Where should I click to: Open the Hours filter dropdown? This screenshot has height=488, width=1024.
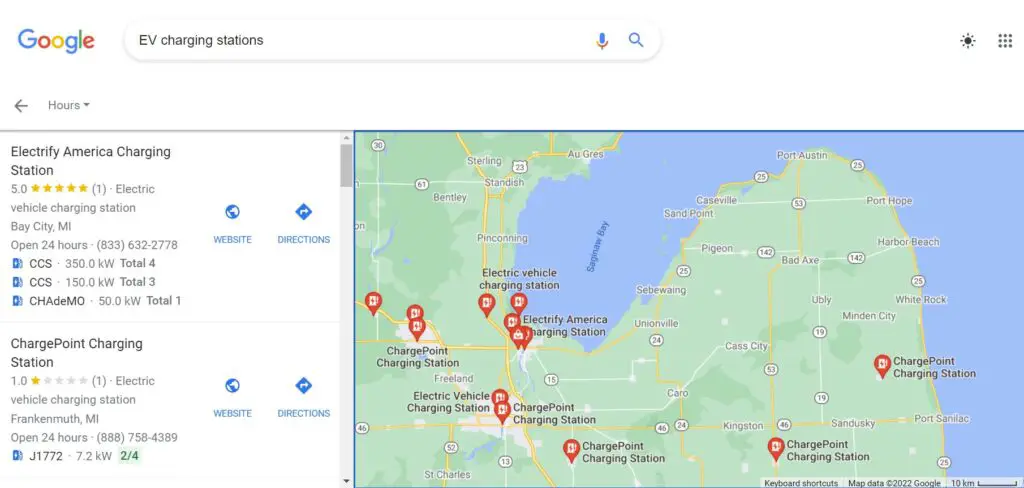69,105
